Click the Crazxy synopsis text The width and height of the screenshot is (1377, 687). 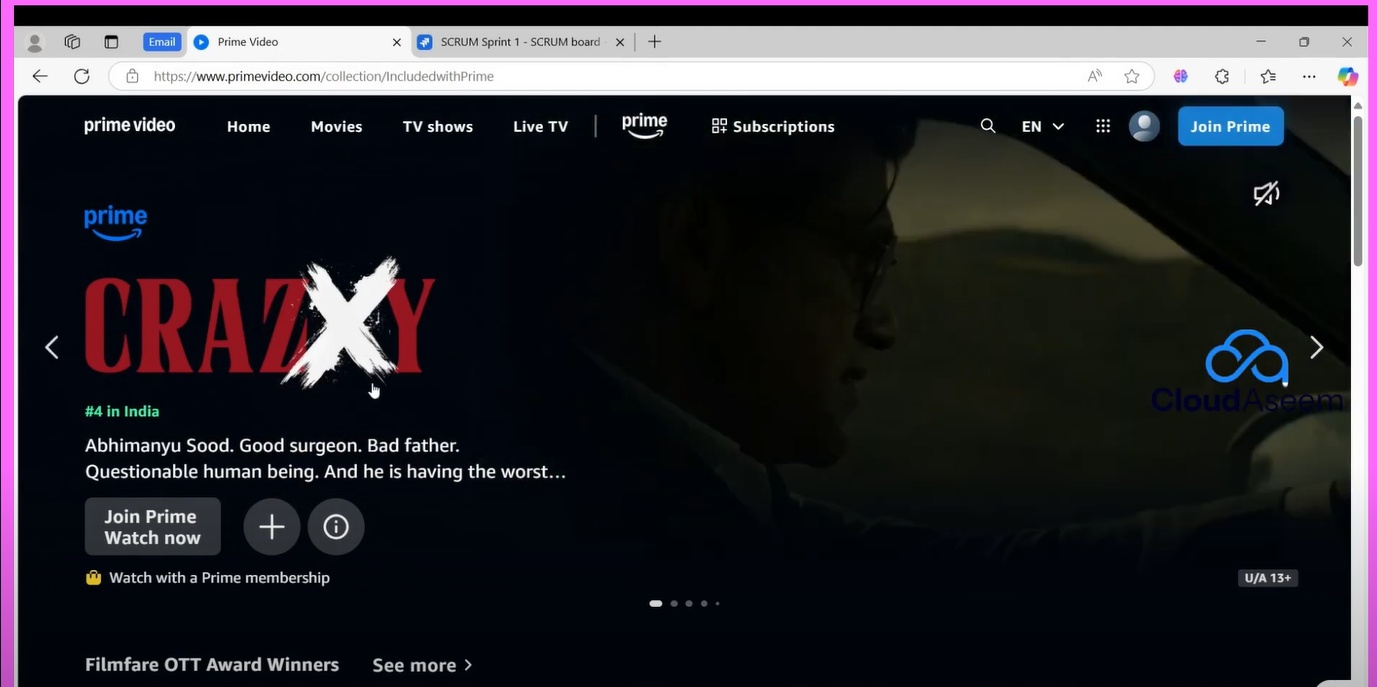tap(326, 458)
